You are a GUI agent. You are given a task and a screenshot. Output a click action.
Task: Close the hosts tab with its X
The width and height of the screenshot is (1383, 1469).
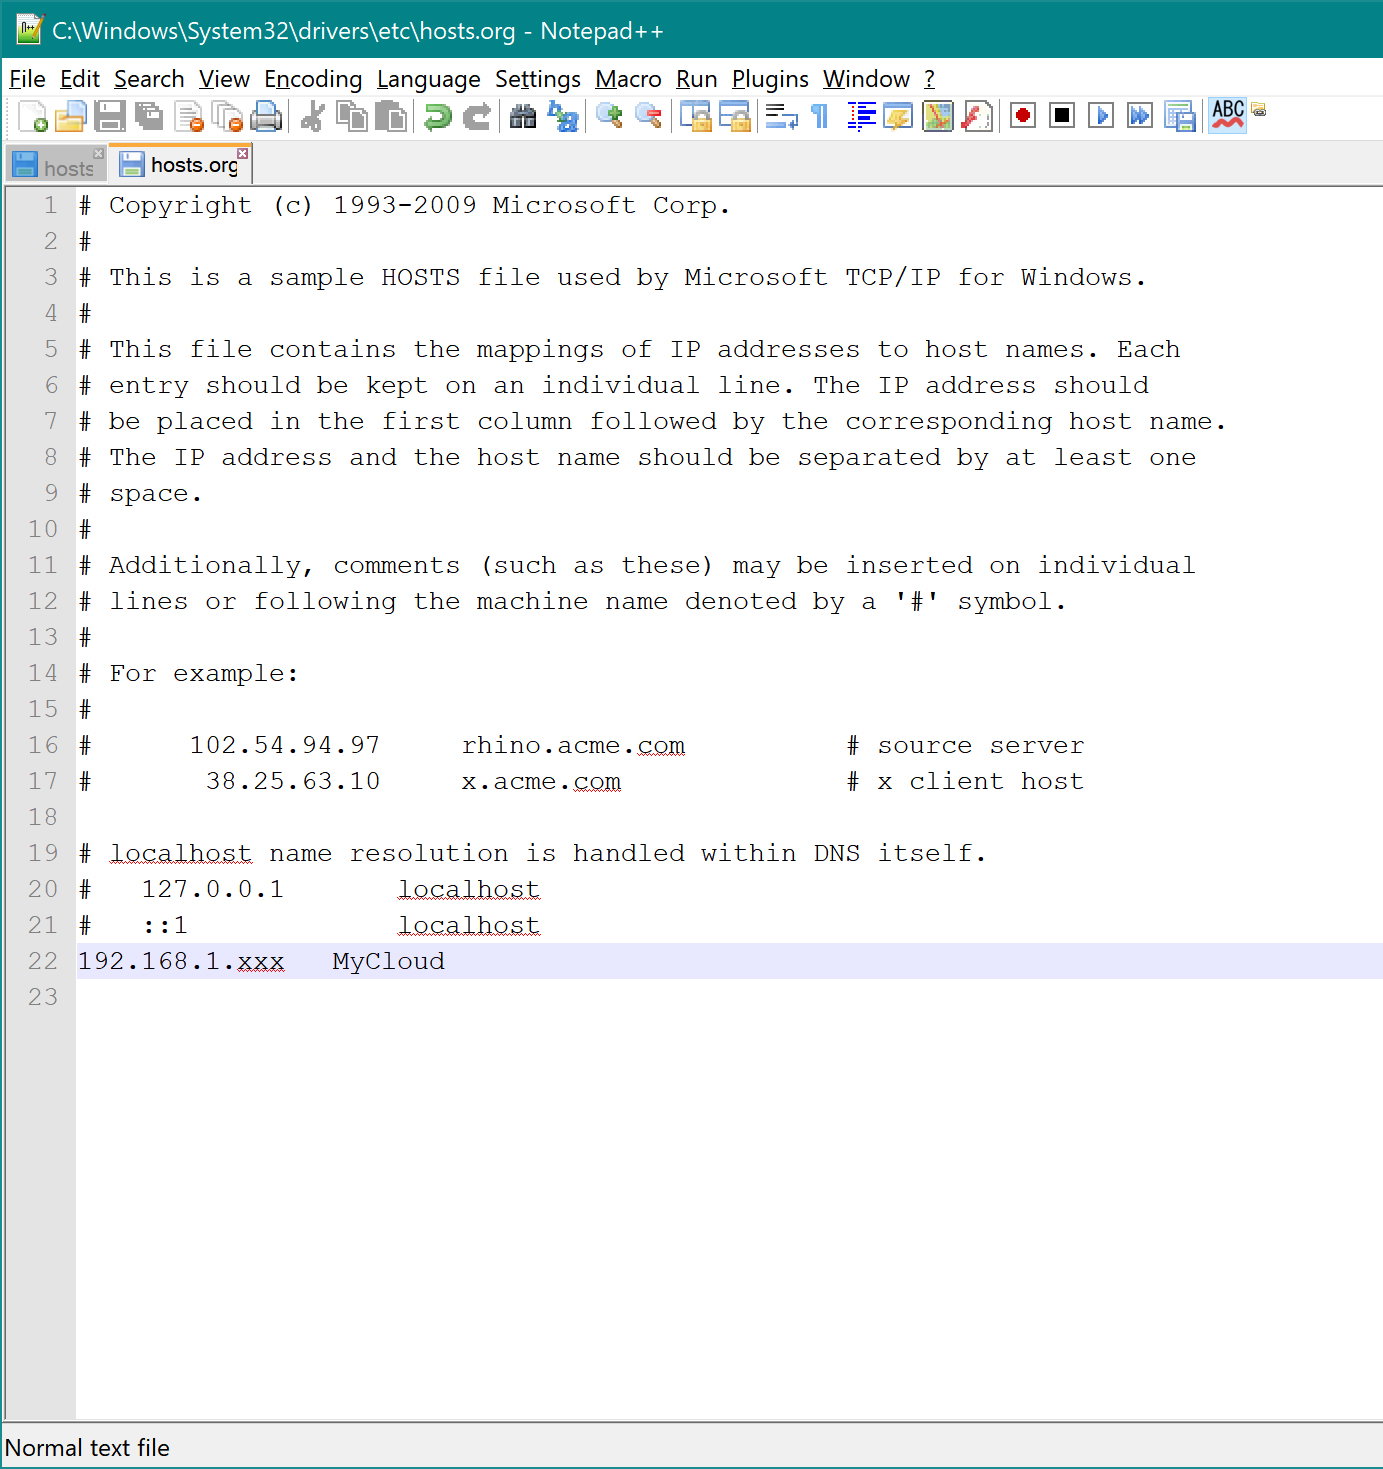[99, 154]
